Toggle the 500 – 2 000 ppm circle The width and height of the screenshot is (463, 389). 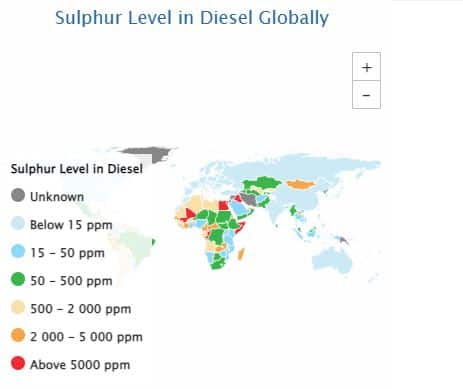[18, 307]
